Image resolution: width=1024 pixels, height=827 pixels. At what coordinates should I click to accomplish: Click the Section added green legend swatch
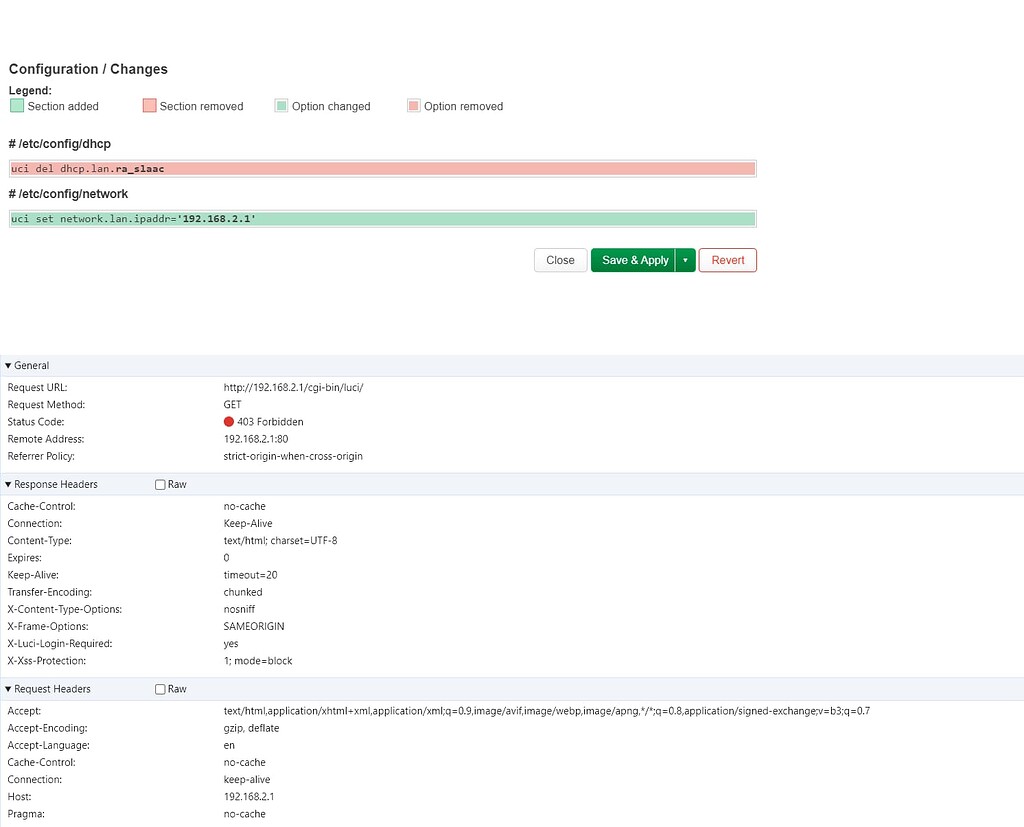click(x=18, y=105)
